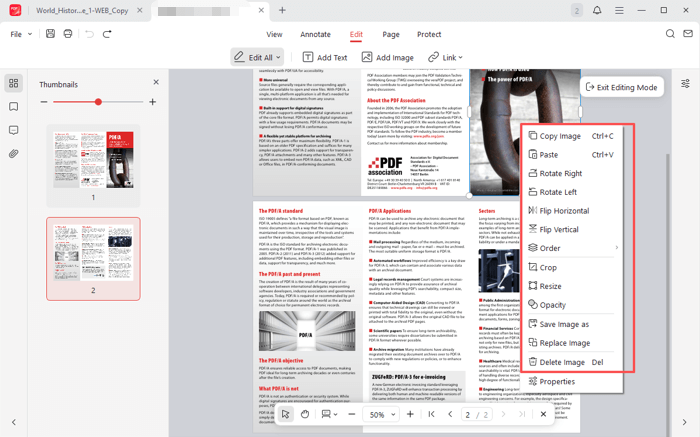Image resolution: width=700 pixels, height=437 pixels.
Task: Select Flip Horizontal
Action: pos(572,211)
